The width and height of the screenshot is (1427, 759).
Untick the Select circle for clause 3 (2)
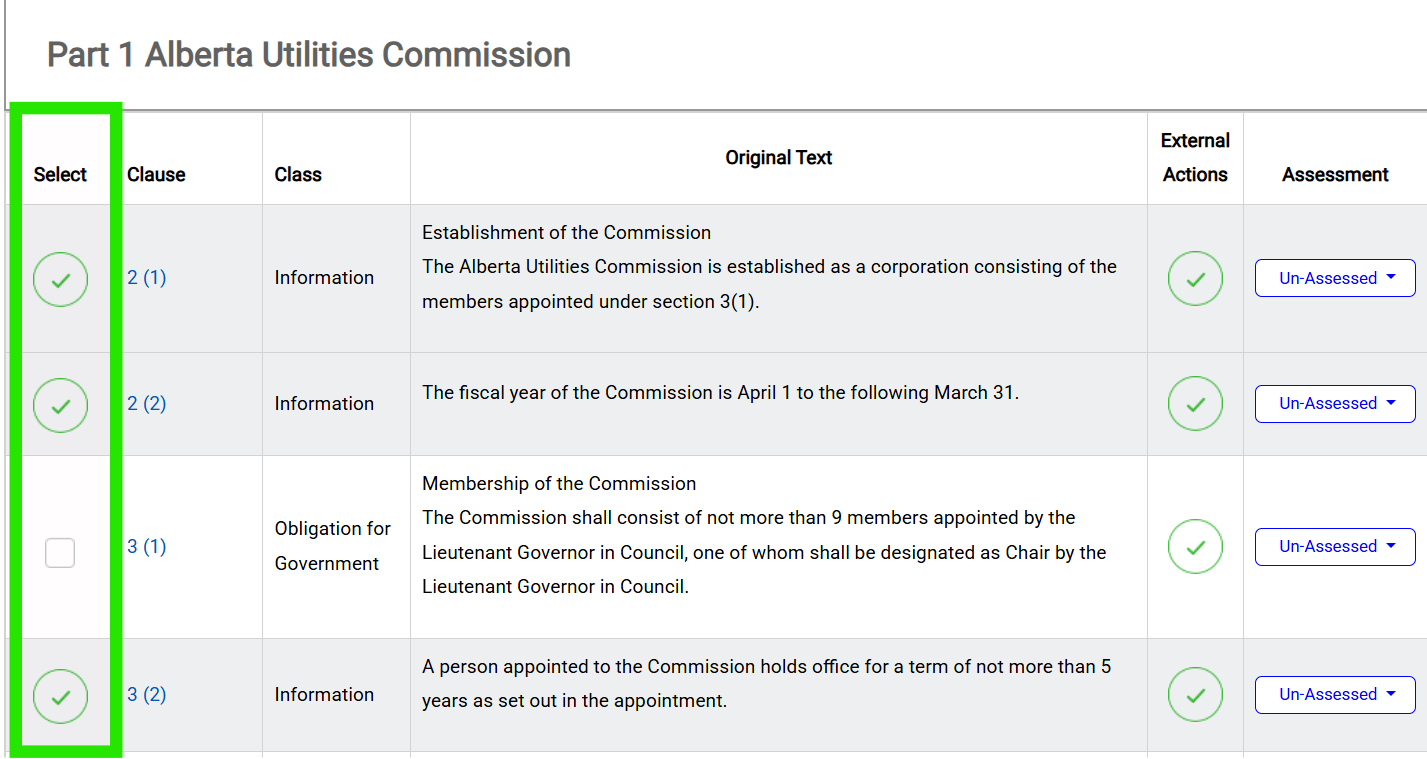click(60, 696)
